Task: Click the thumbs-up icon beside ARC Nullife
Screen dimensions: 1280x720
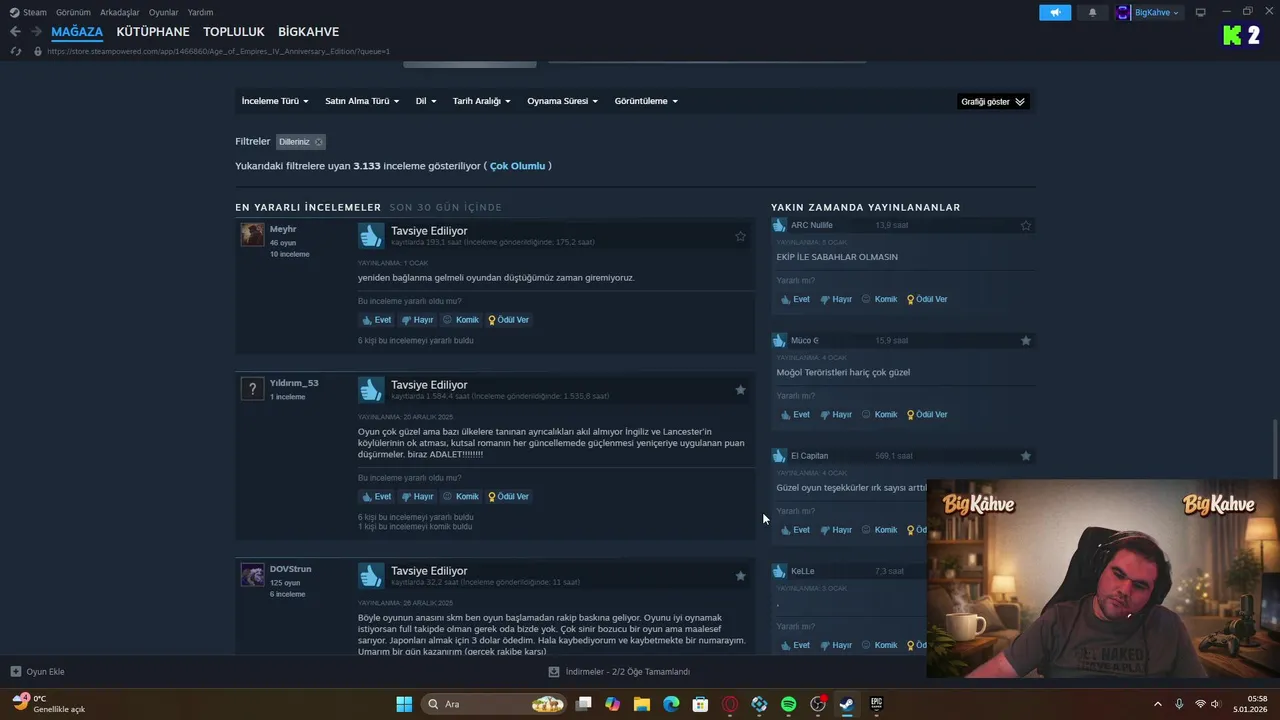Action: (779, 225)
